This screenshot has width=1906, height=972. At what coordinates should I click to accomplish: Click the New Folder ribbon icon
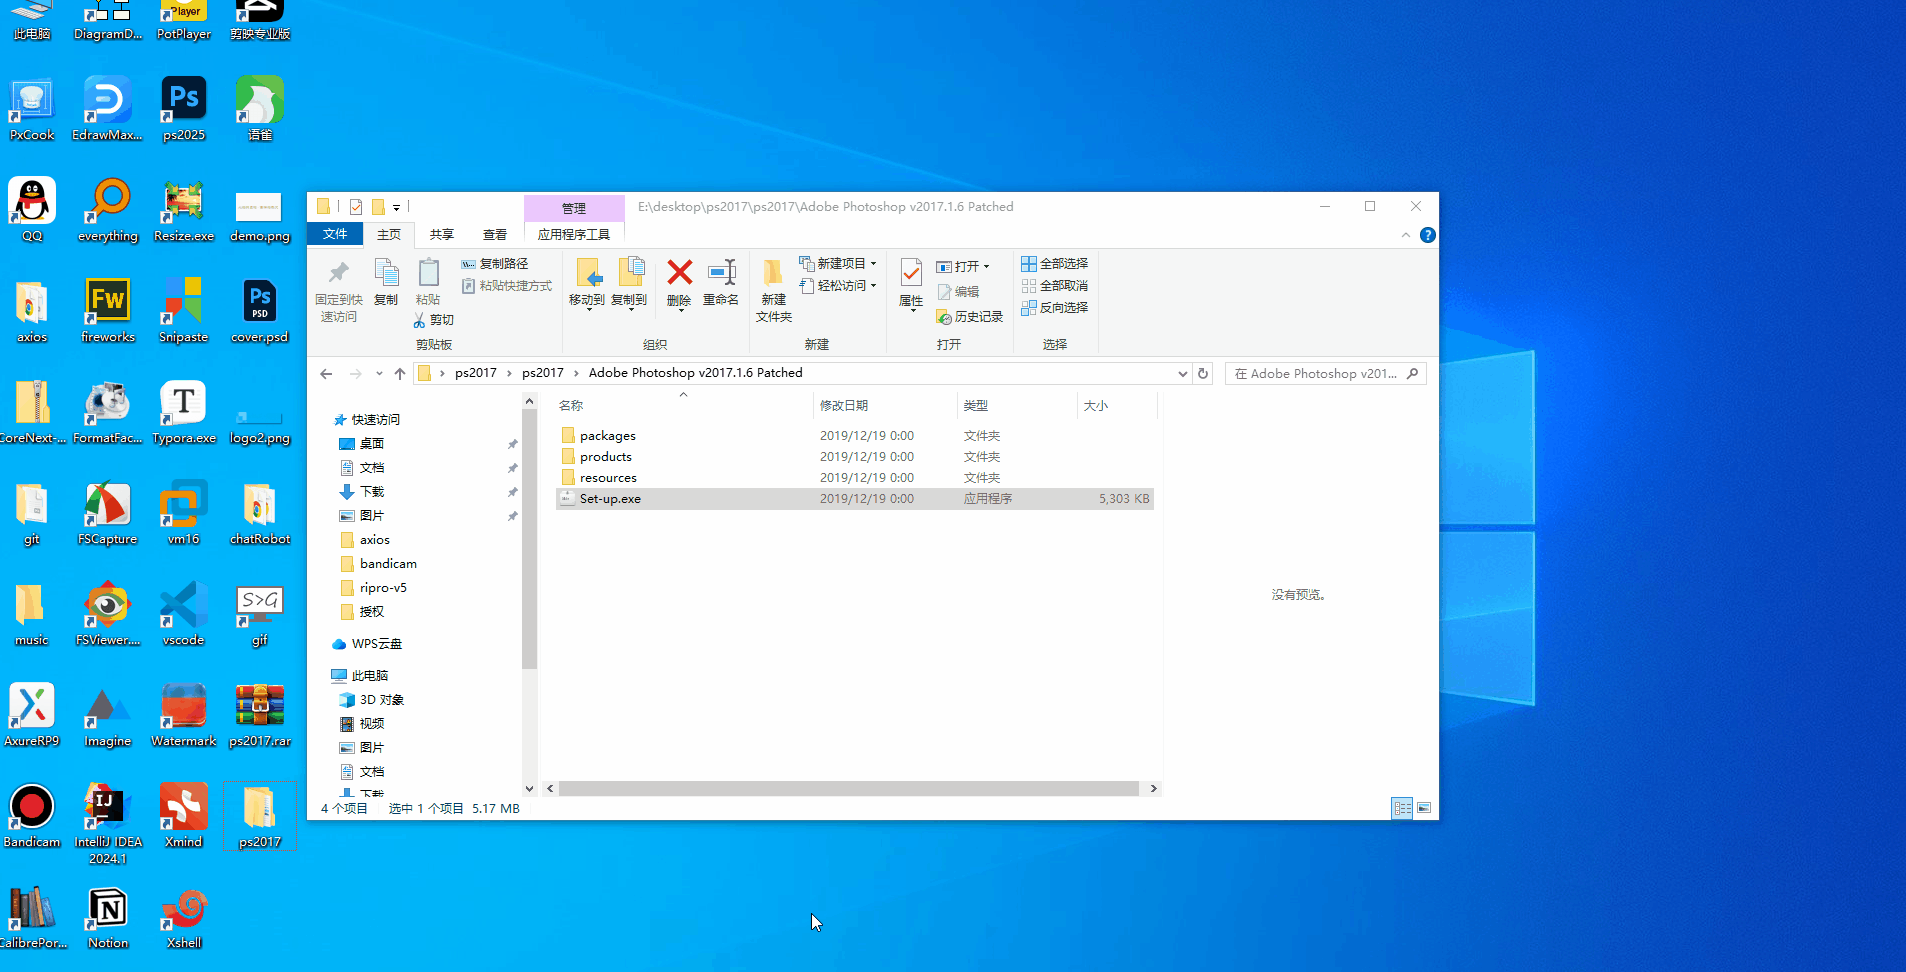(x=773, y=273)
